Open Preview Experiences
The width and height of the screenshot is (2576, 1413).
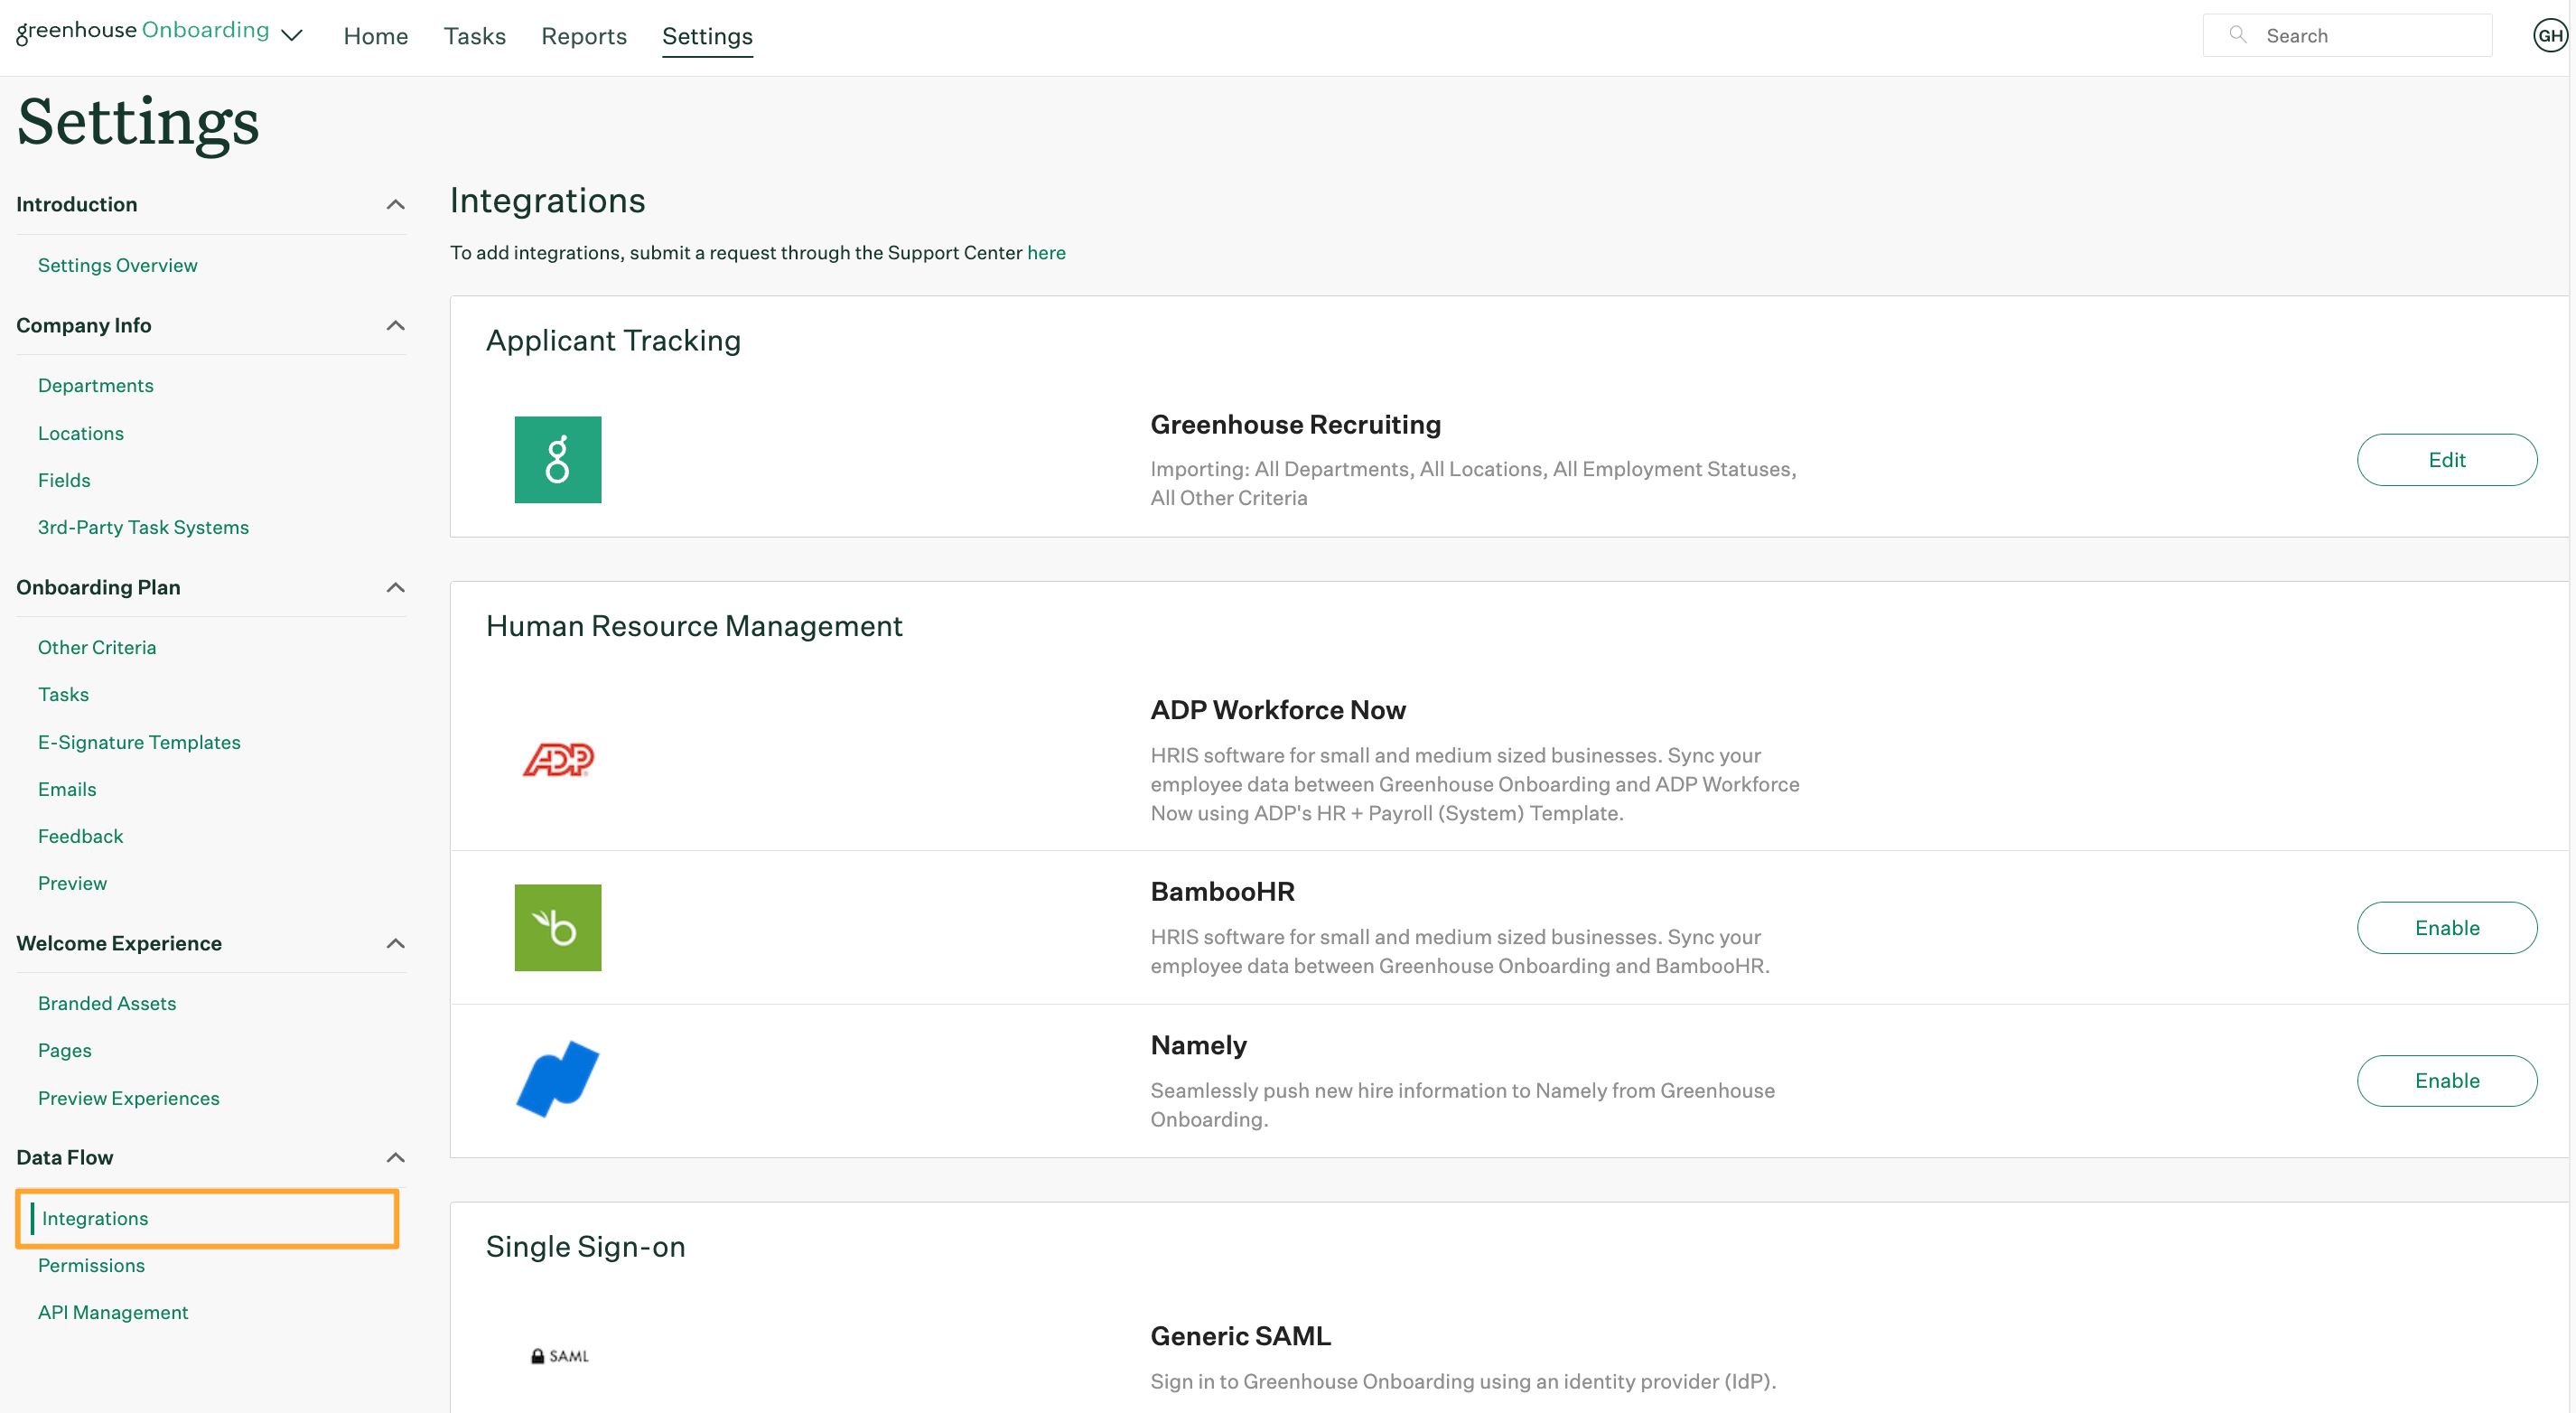click(x=129, y=1098)
